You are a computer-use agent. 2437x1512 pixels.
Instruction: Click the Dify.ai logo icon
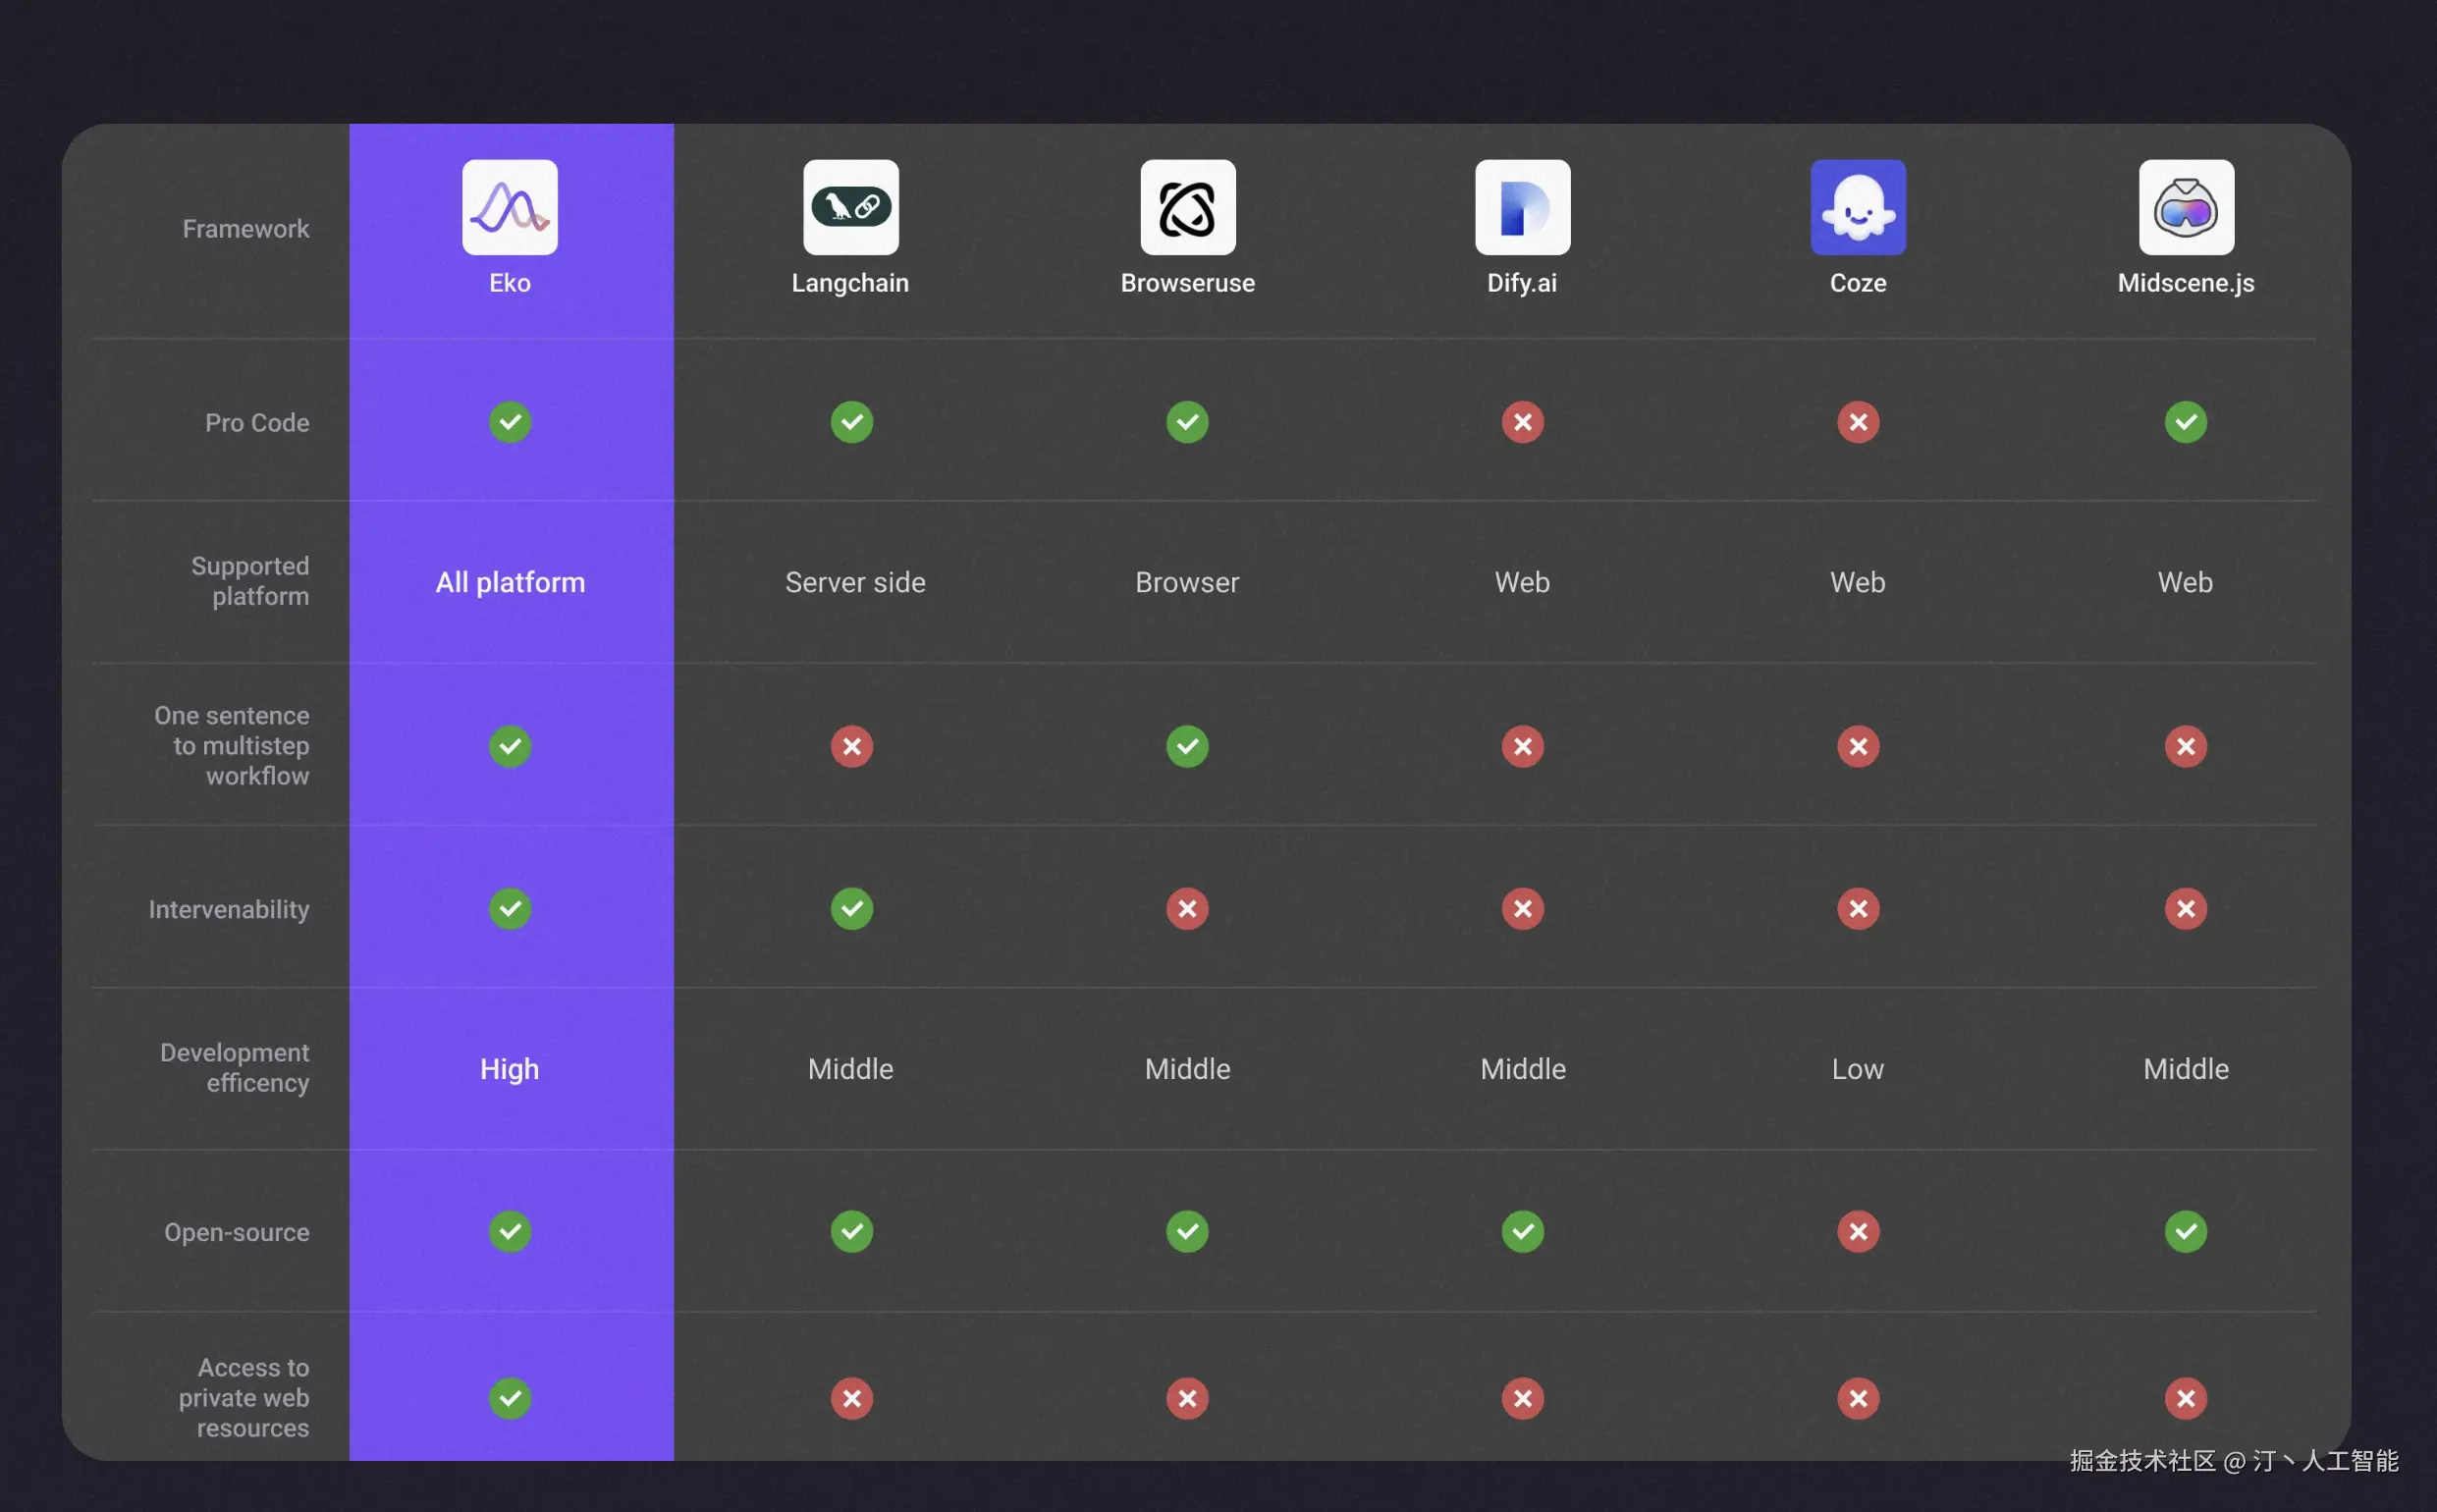click(1522, 207)
